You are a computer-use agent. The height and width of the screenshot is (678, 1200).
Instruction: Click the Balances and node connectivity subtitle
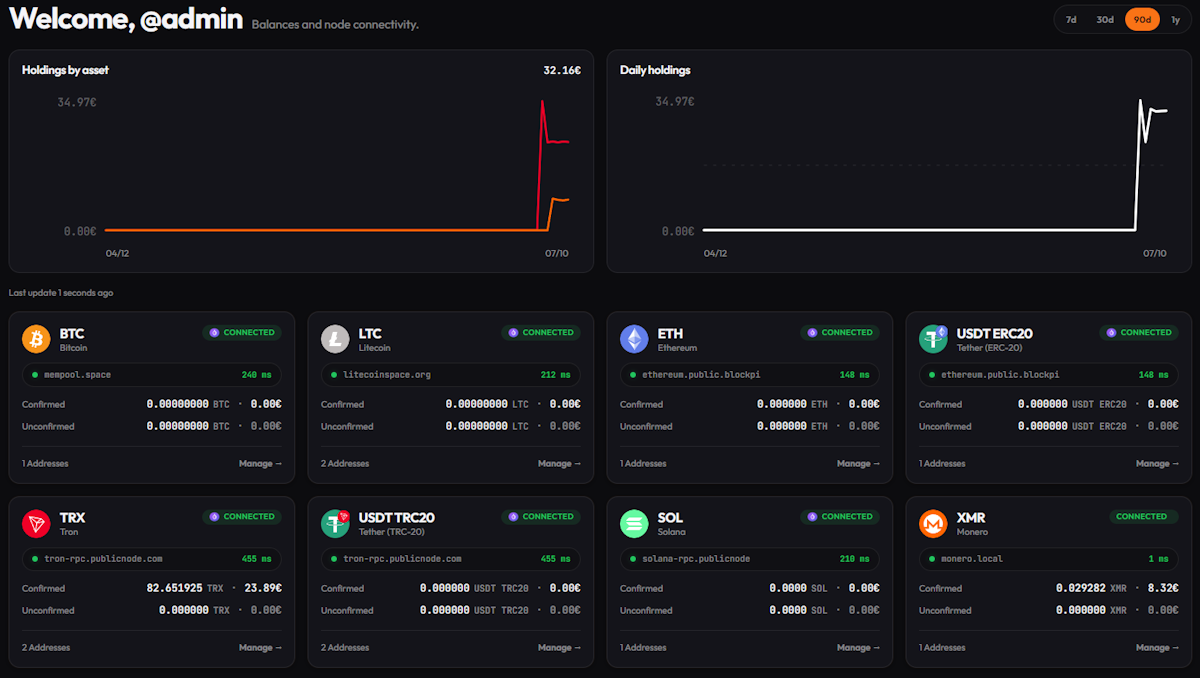tap(335, 24)
